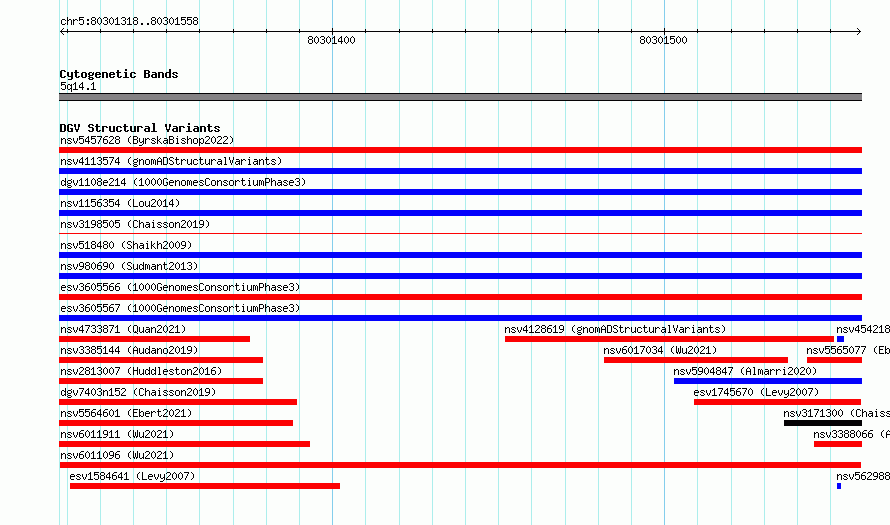Click the nsv5564601 (Ebert2021) label
This screenshot has width=890, height=525.
[126, 413]
